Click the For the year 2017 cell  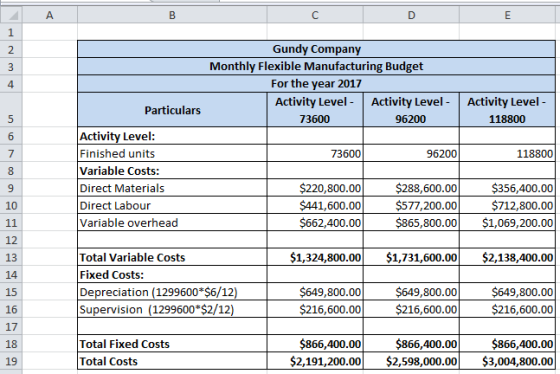click(316, 84)
